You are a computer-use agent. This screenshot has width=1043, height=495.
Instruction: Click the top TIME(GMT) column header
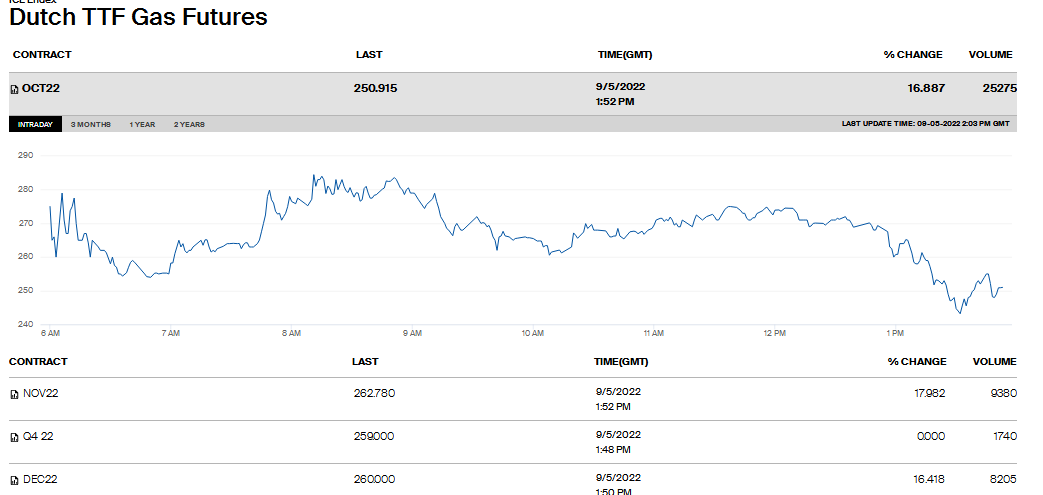625,55
